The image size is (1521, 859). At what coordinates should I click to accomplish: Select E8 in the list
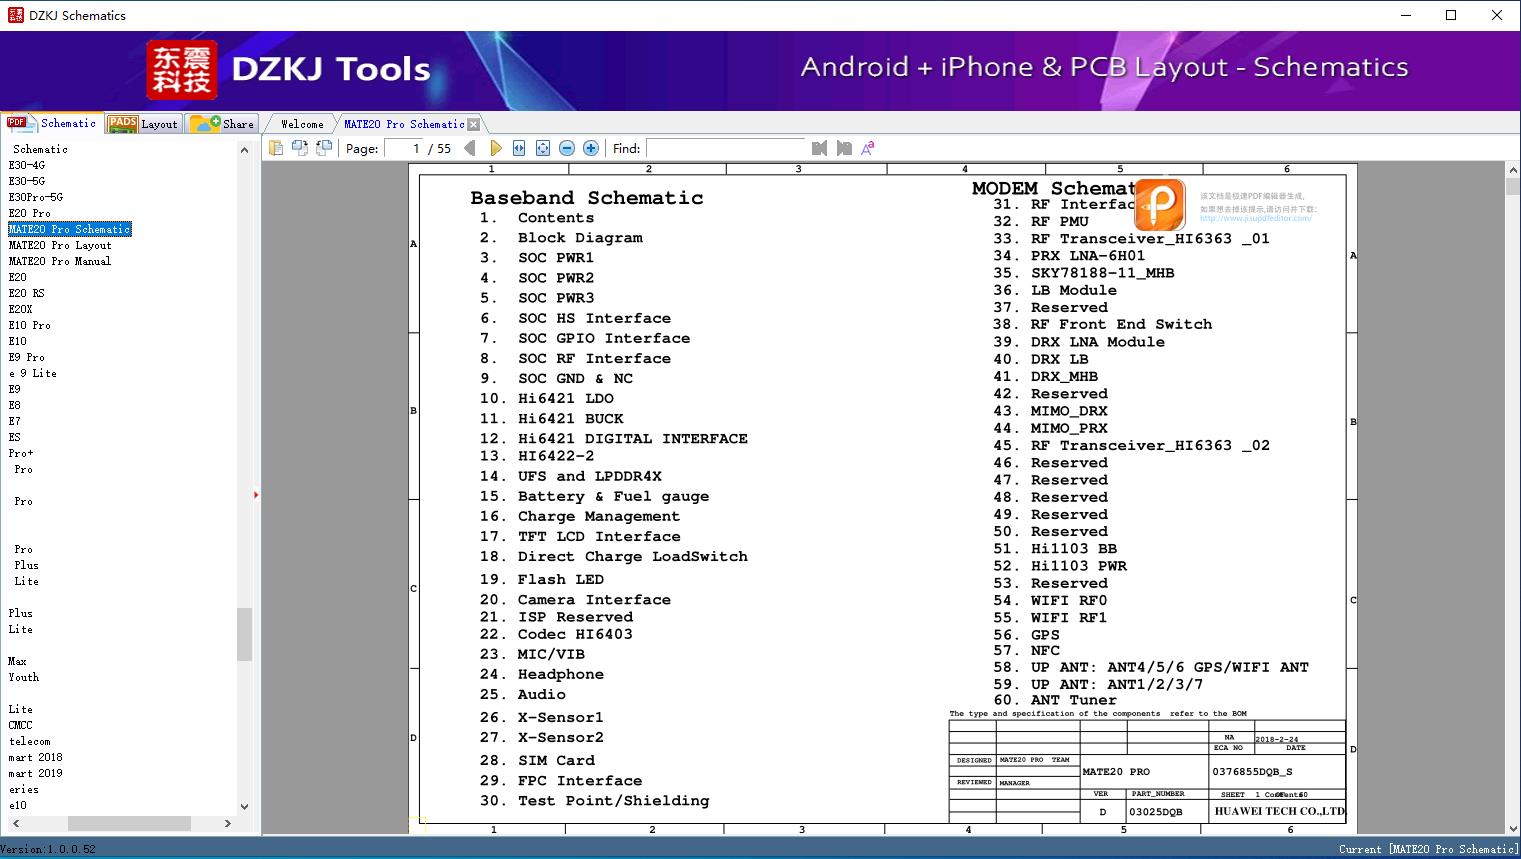[15, 405]
